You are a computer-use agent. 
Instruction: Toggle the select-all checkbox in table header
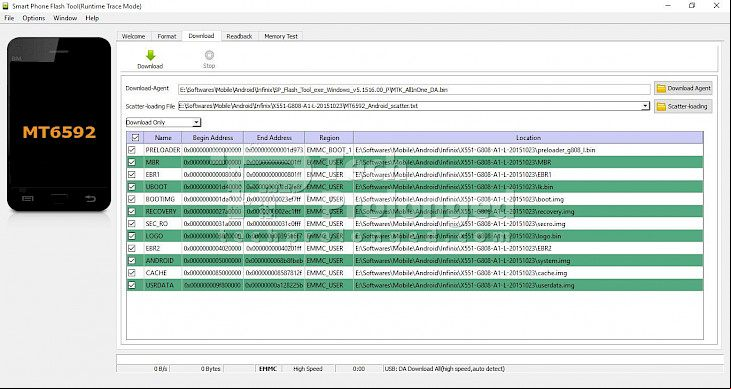pos(135,138)
